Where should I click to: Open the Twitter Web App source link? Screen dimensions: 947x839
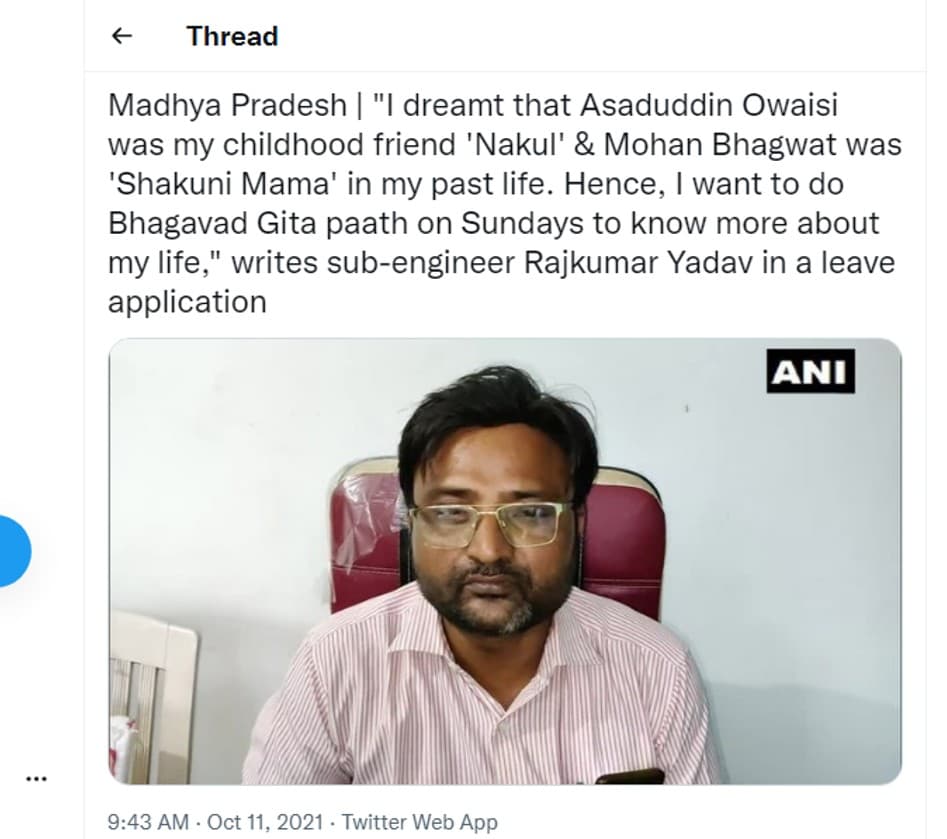419,822
